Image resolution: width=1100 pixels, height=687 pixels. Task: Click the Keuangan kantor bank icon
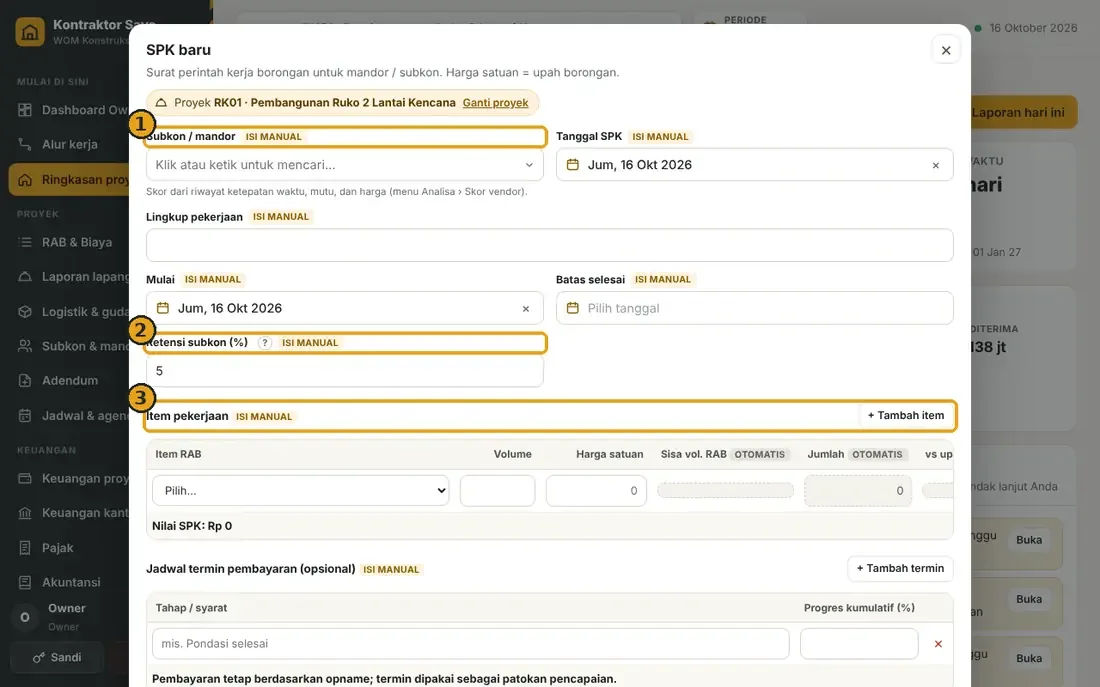25,513
